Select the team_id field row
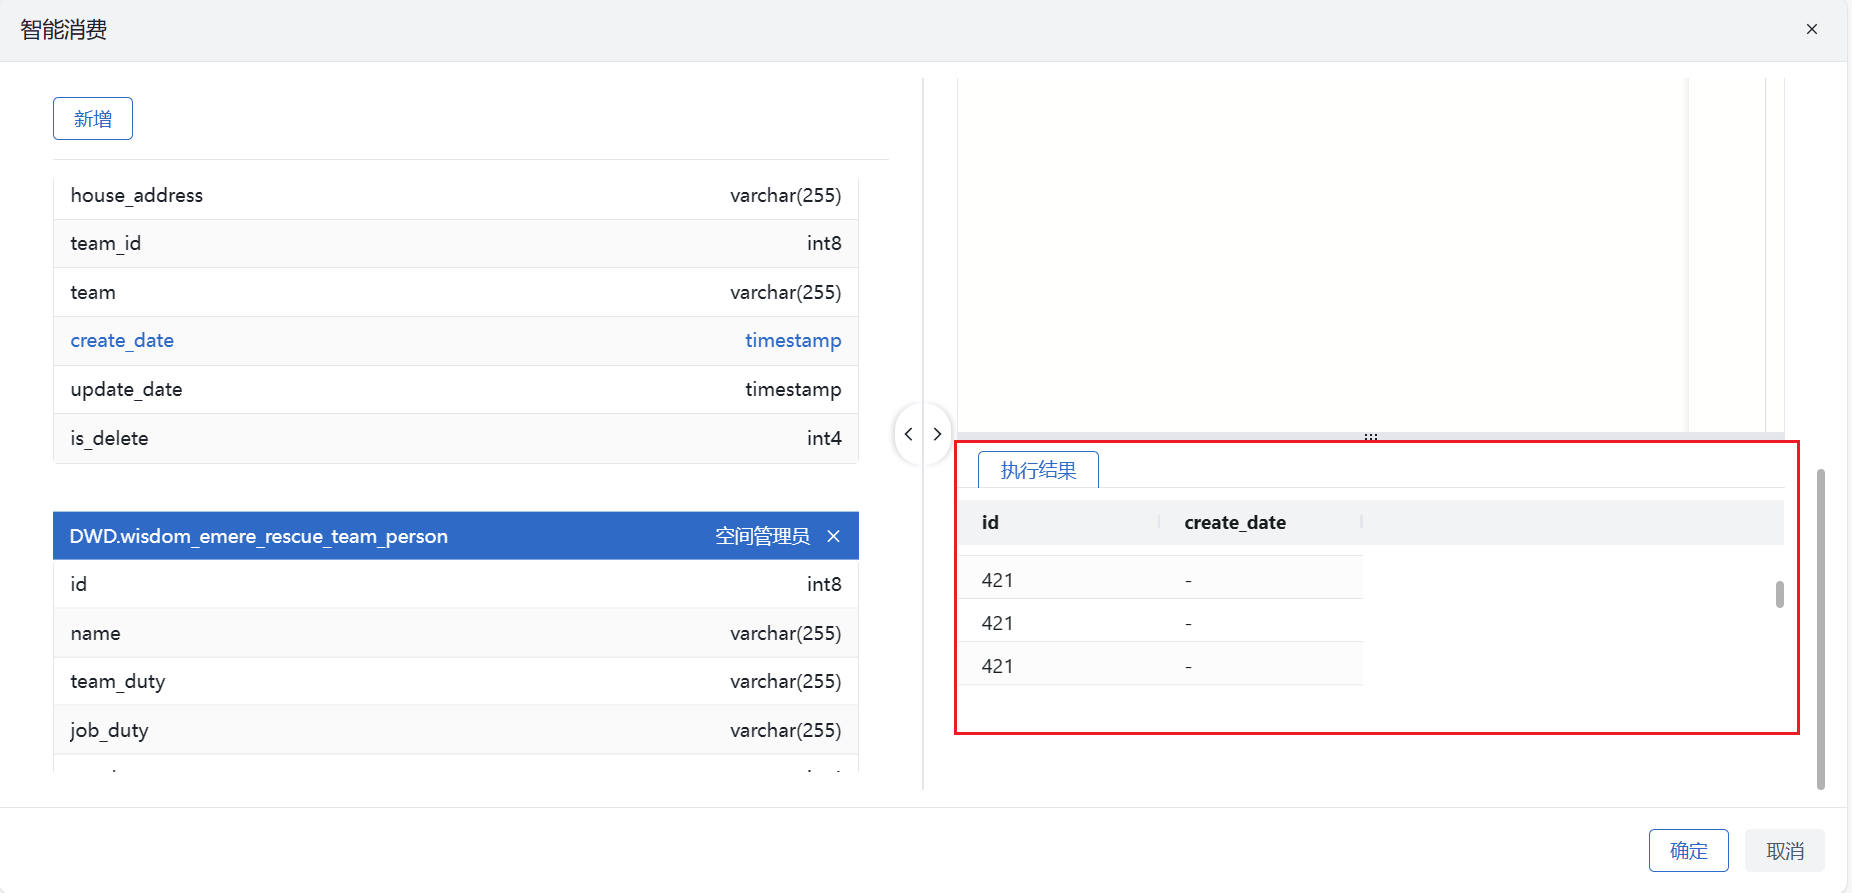1852x893 pixels. click(456, 243)
